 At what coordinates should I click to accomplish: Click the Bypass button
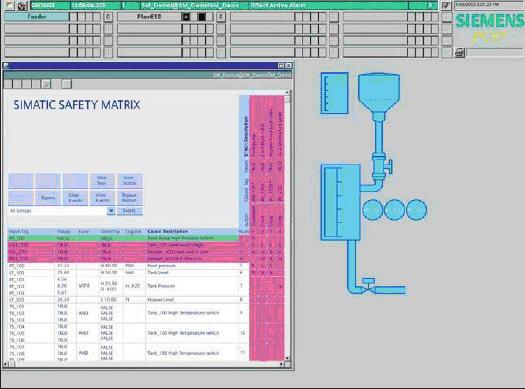click(48, 198)
